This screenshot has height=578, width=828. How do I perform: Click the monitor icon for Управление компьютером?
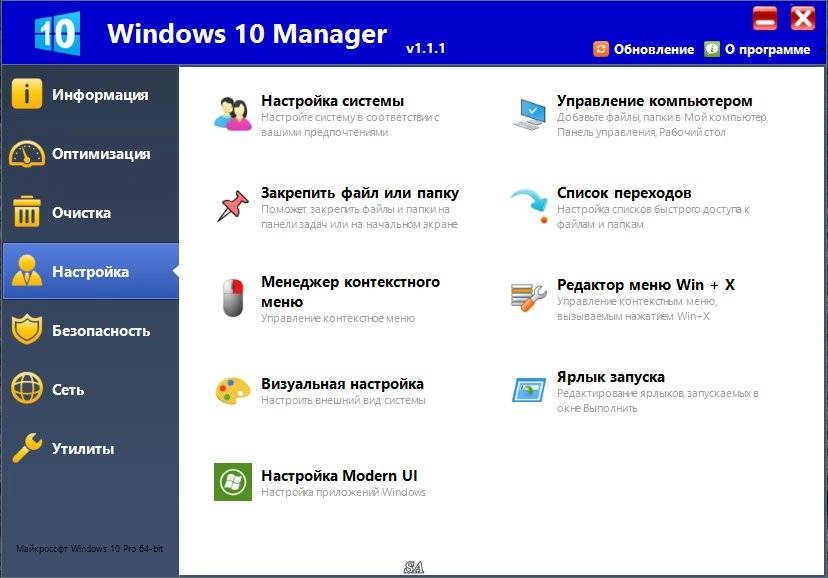(x=529, y=113)
